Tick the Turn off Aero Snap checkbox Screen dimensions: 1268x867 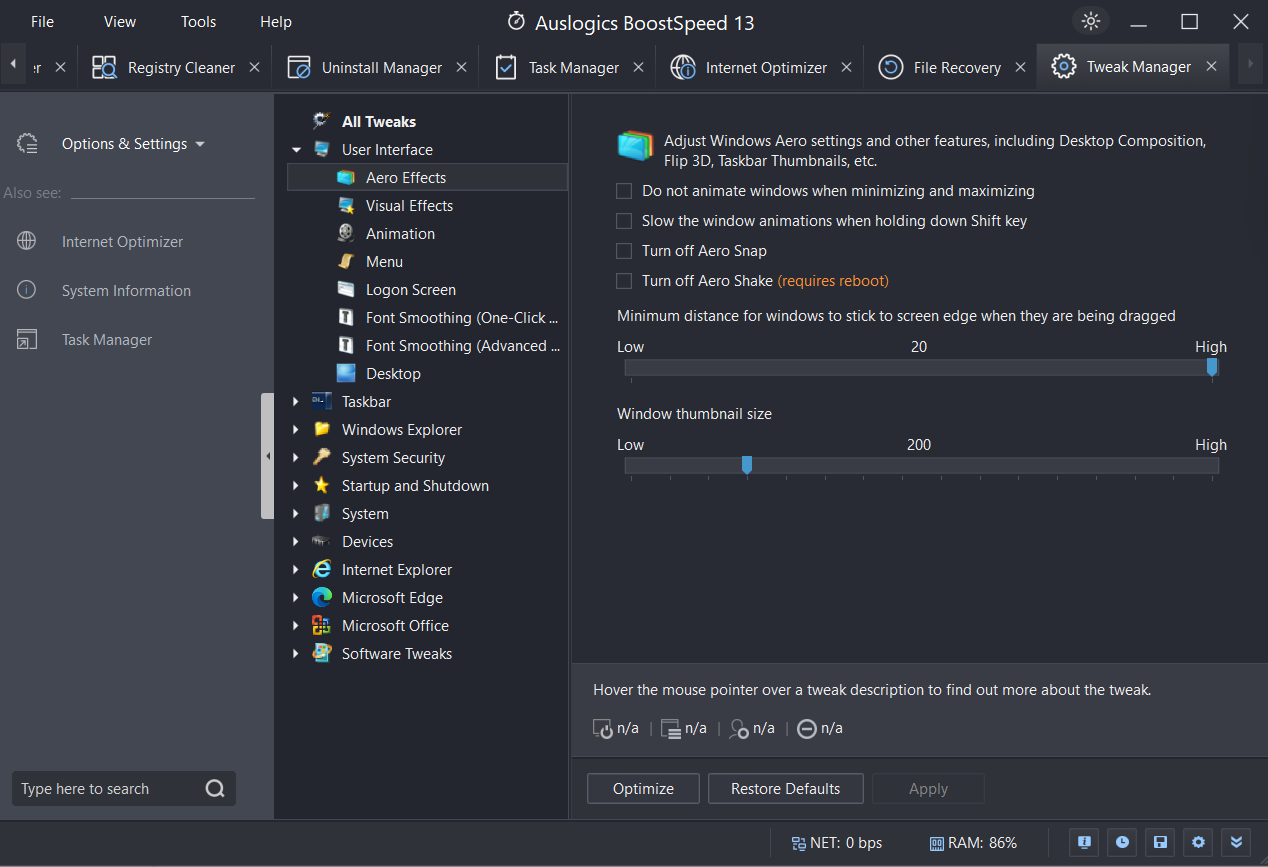(624, 251)
